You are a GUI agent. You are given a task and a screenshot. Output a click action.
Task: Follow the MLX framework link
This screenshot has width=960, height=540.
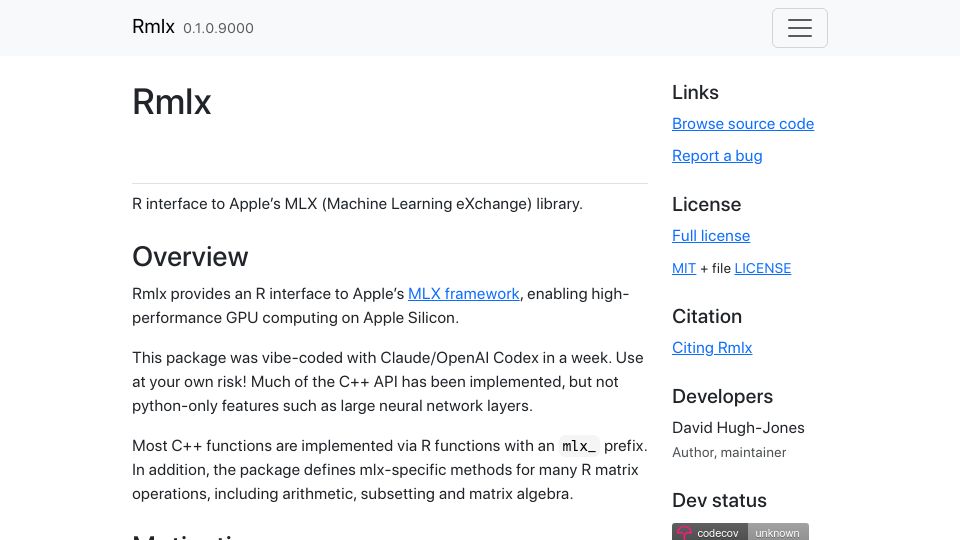pyautogui.click(x=463, y=294)
